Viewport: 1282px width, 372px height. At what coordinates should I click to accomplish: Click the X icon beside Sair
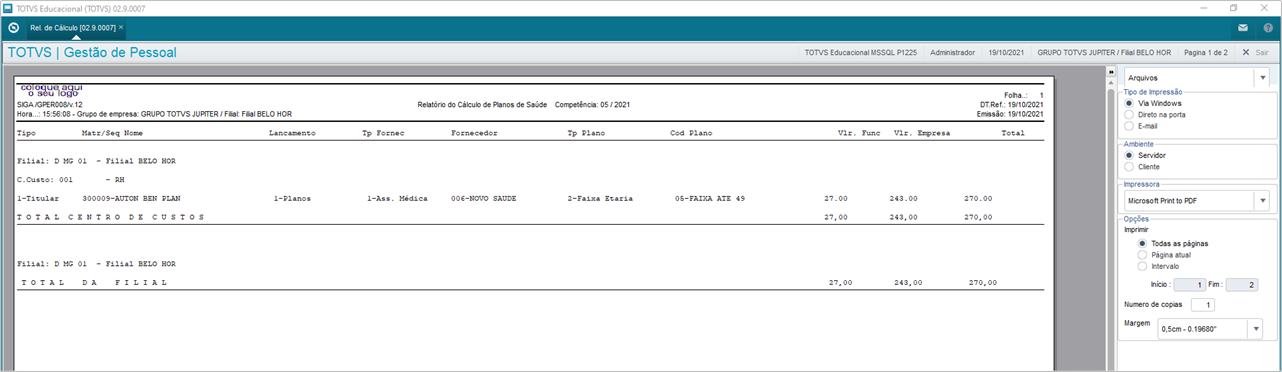tap(1245, 52)
